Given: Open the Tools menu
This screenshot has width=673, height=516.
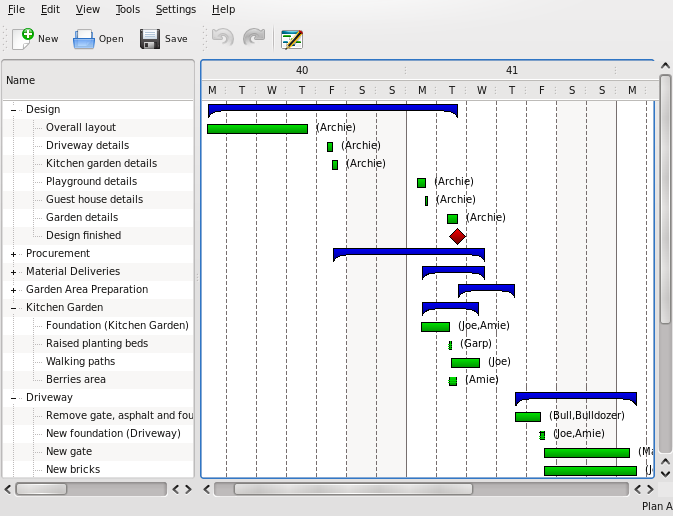Looking at the screenshot, I should point(127,9).
